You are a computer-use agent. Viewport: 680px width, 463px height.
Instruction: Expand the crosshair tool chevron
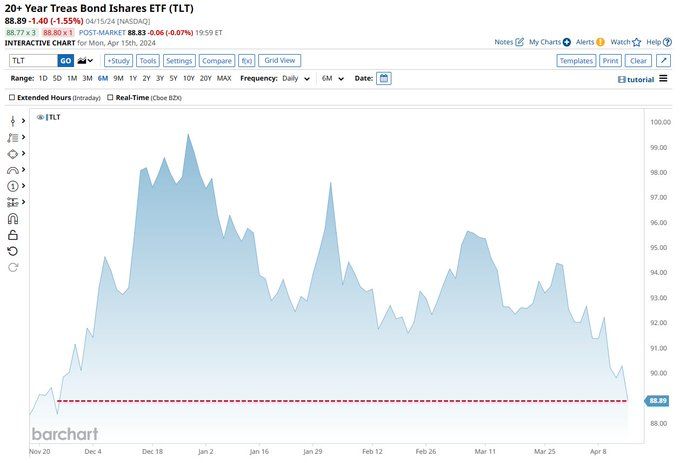click(23, 121)
